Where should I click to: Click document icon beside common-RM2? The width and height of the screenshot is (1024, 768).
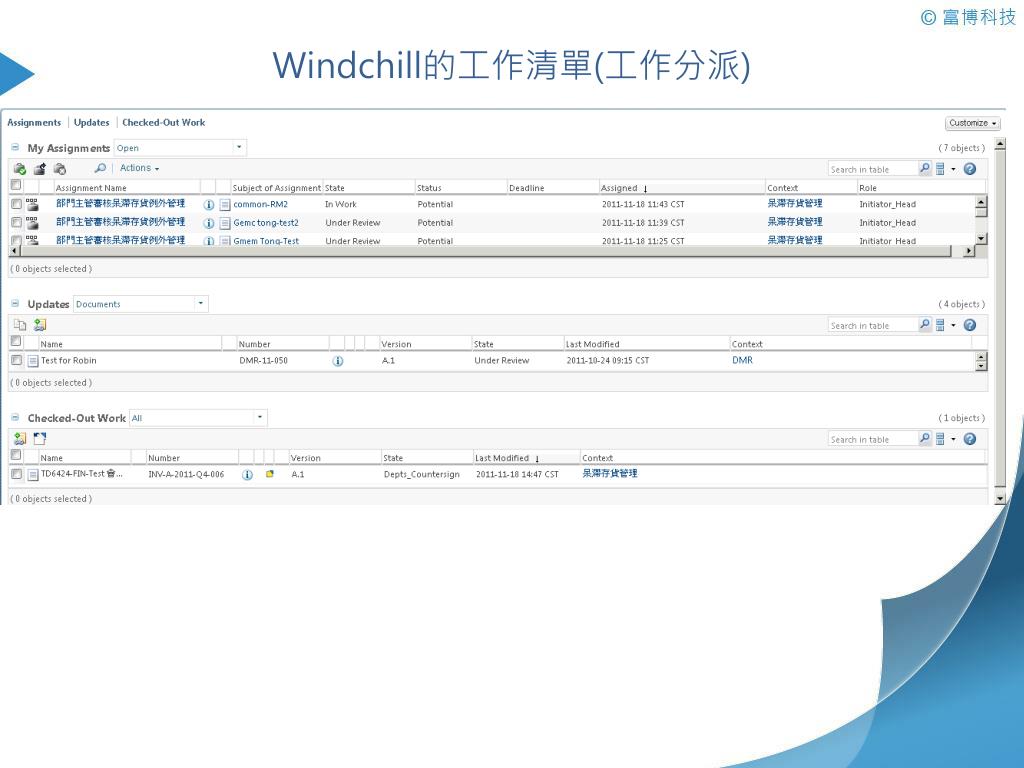(x=225, y=204)
